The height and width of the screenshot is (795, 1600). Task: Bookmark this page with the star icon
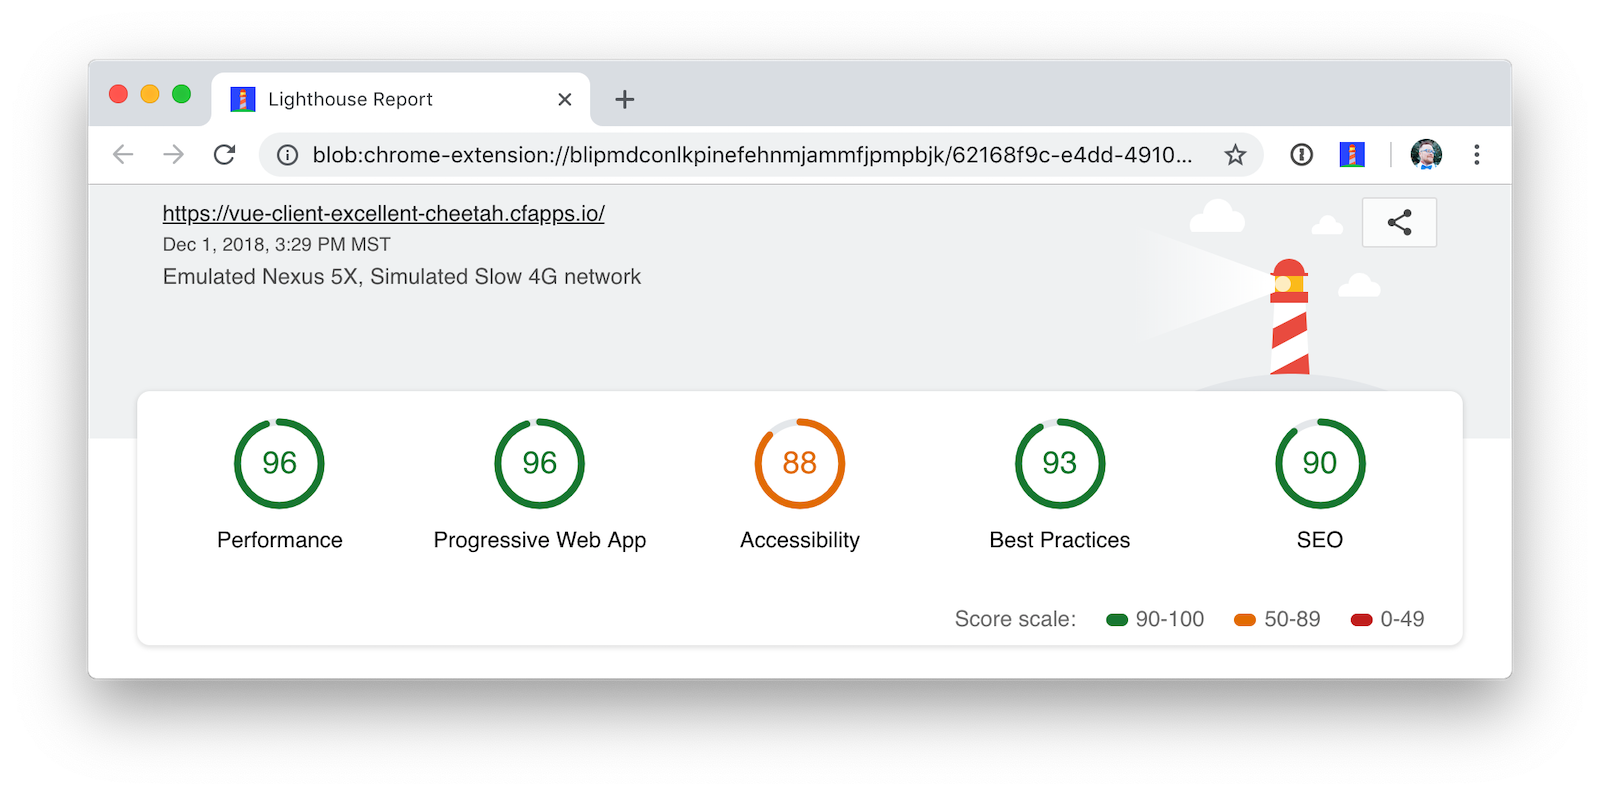click(1235, 155)
